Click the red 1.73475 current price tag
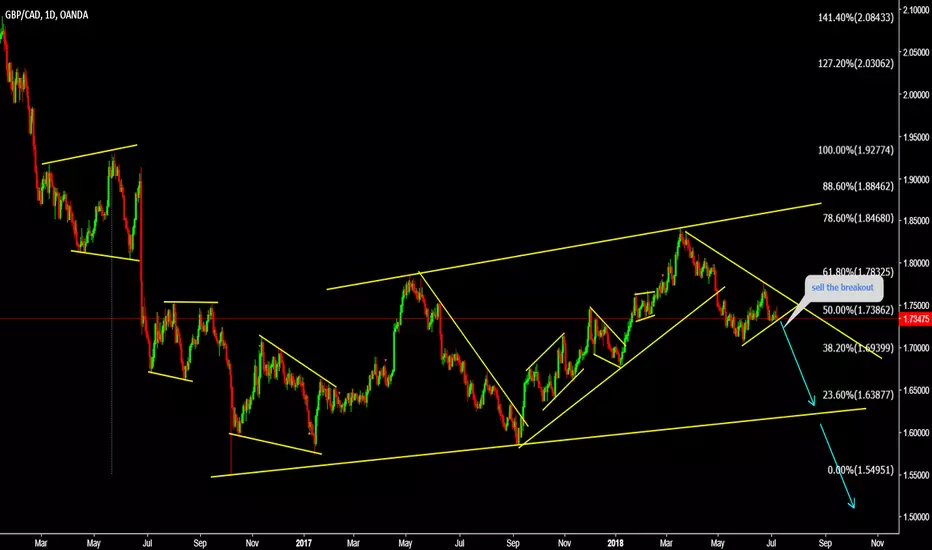 click(x=916, y=319)
